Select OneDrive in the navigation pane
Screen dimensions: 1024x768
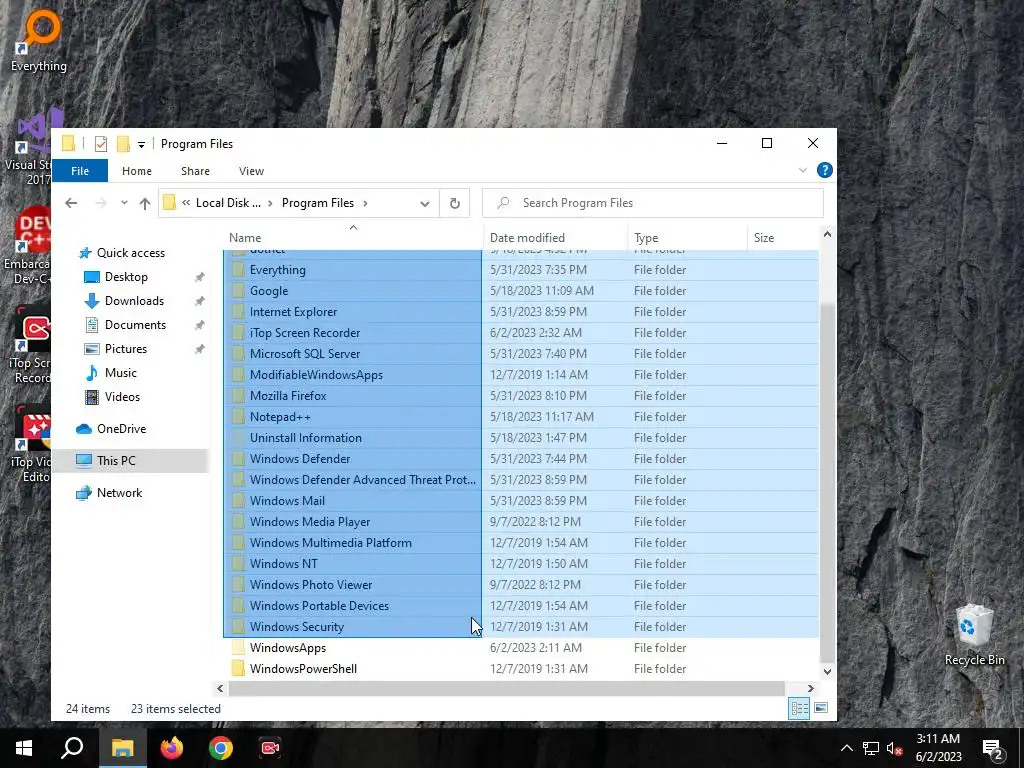pyautogui.click(x=121, y=429)
